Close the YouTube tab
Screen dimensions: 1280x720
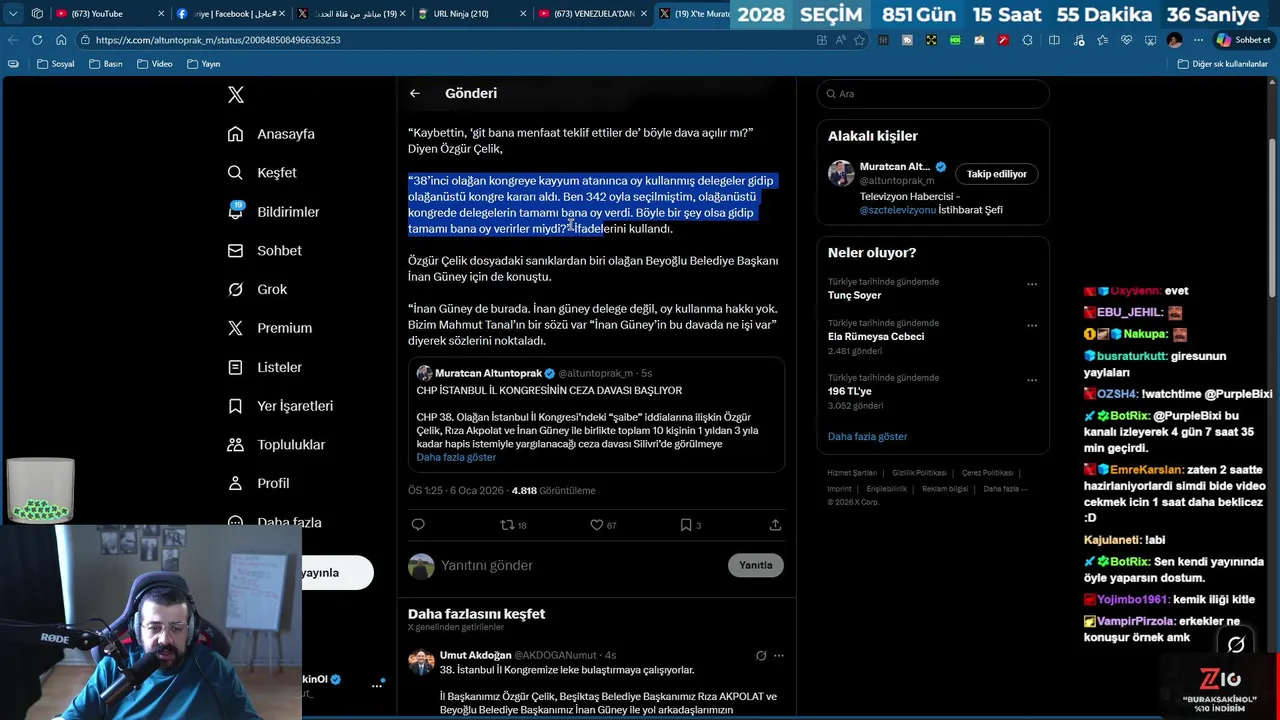[160, 14]
